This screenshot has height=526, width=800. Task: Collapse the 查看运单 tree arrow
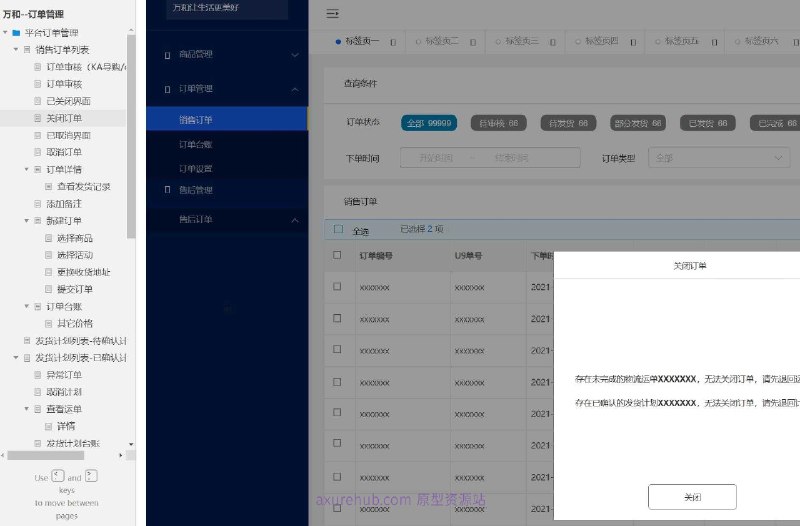point(27,409)
